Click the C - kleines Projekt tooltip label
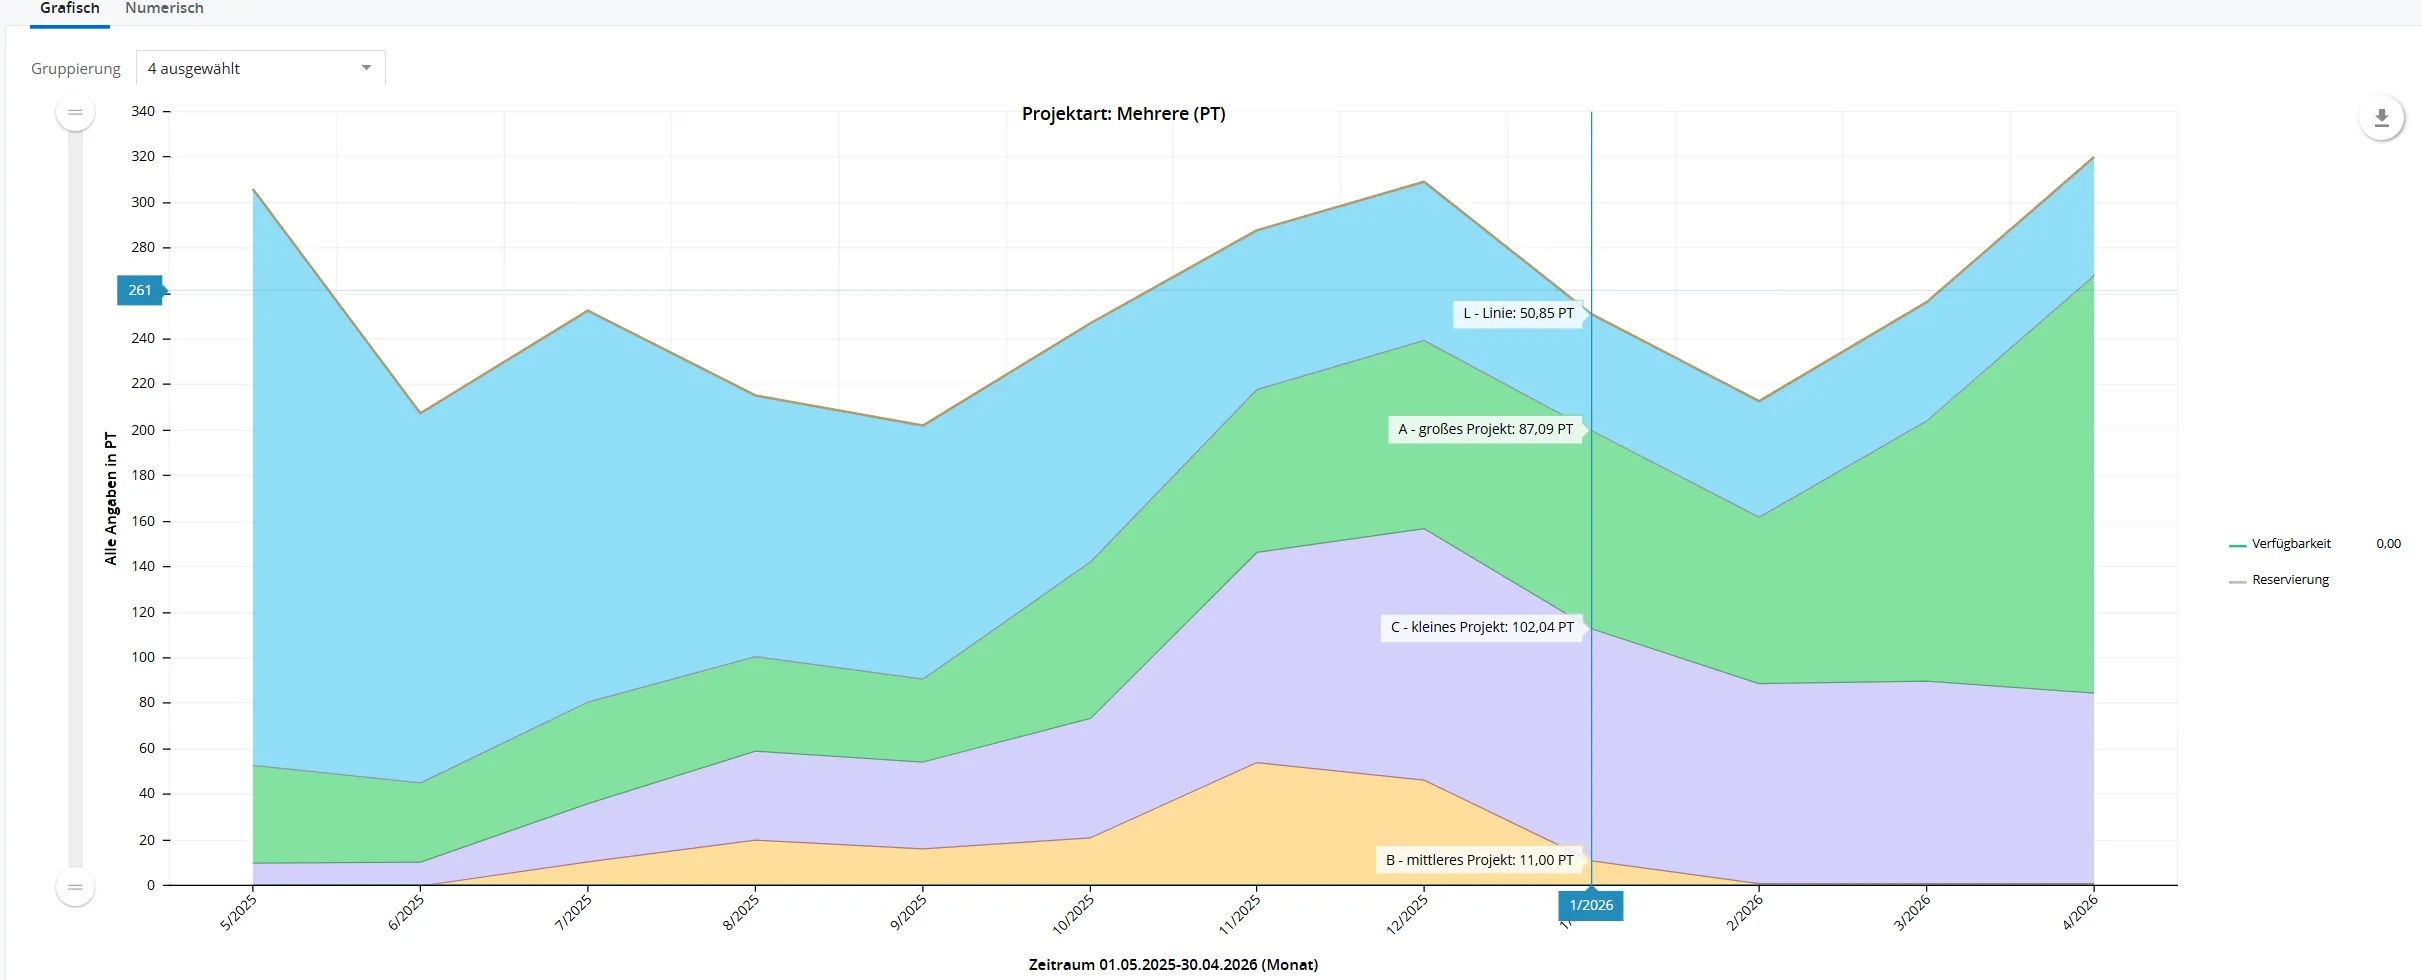Image resolution: width=2422 pixels, height=980 pixels. point(1482,627)
